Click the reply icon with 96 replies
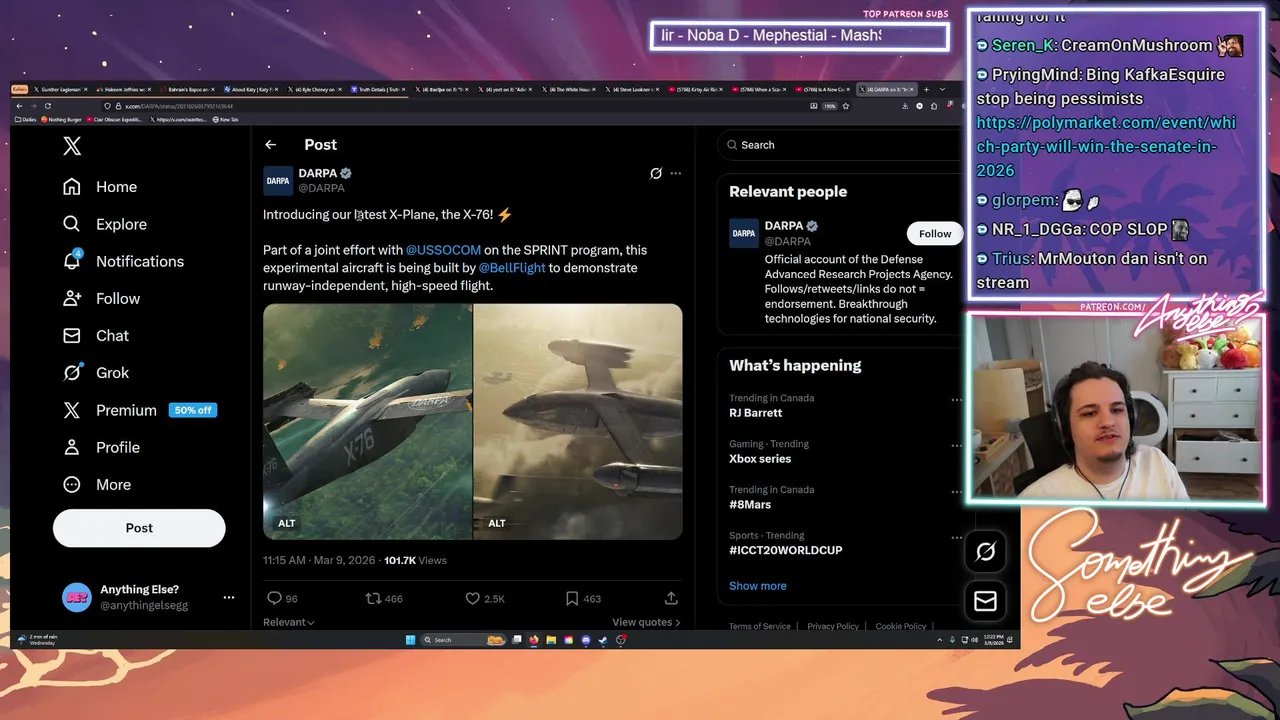The width and height of the screenshot is (1280, 720). pyautogui.click(x=274, y=598)
